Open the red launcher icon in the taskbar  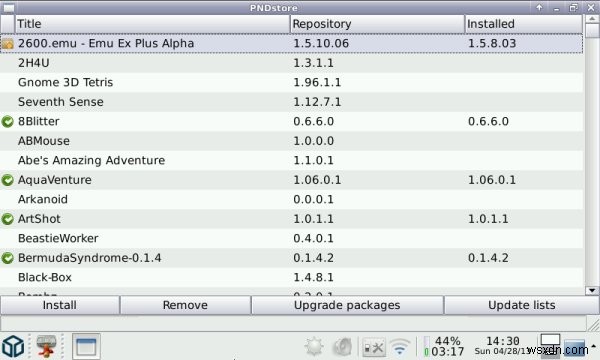[47, 346]
